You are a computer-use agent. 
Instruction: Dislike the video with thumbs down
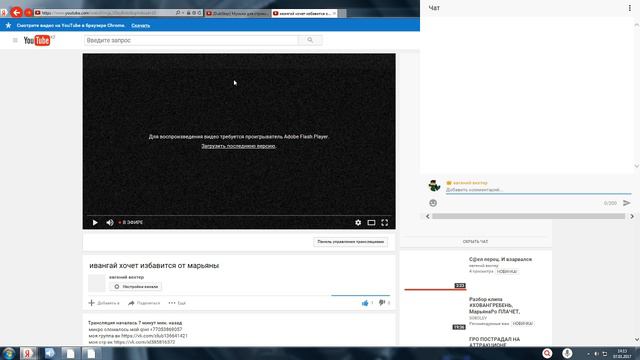tap(382, 303)
